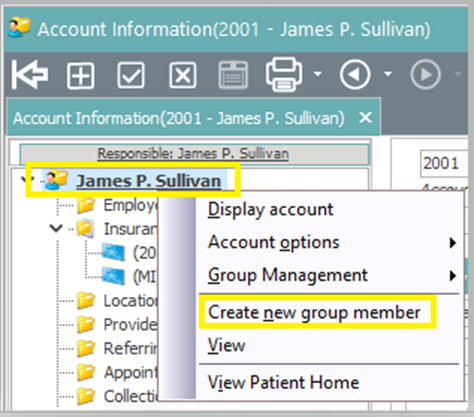Image resolution: width=474 pixels, height=417 pixels.
Task: Choose View Patient Home menu entry
Action: point(283,382)
